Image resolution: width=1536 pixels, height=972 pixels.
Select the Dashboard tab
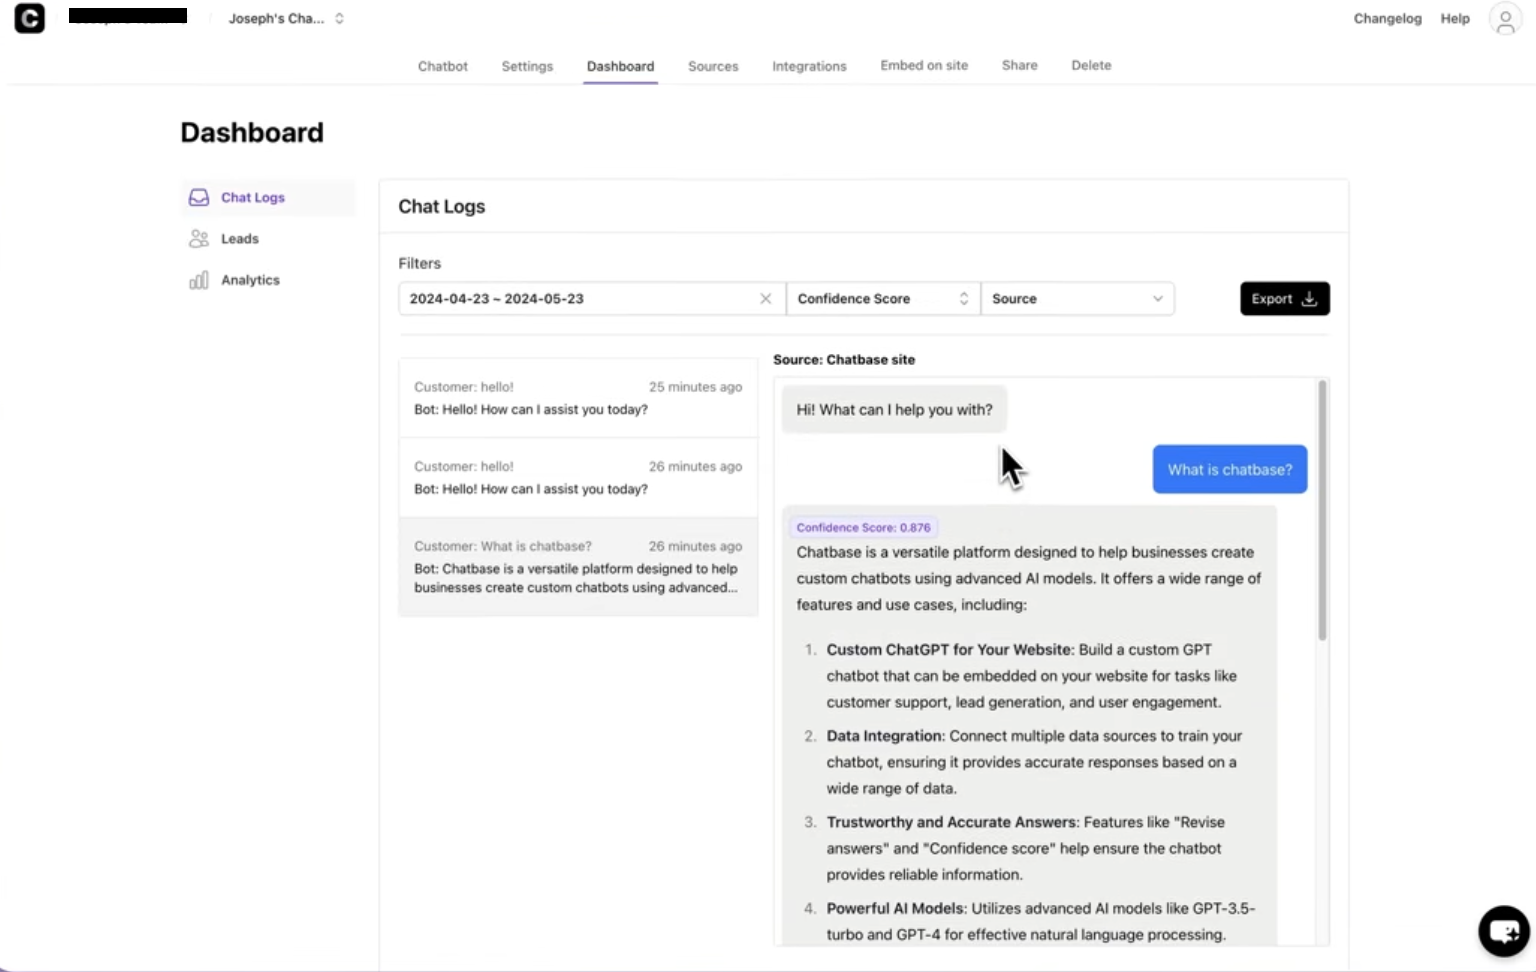click(620, 66)
